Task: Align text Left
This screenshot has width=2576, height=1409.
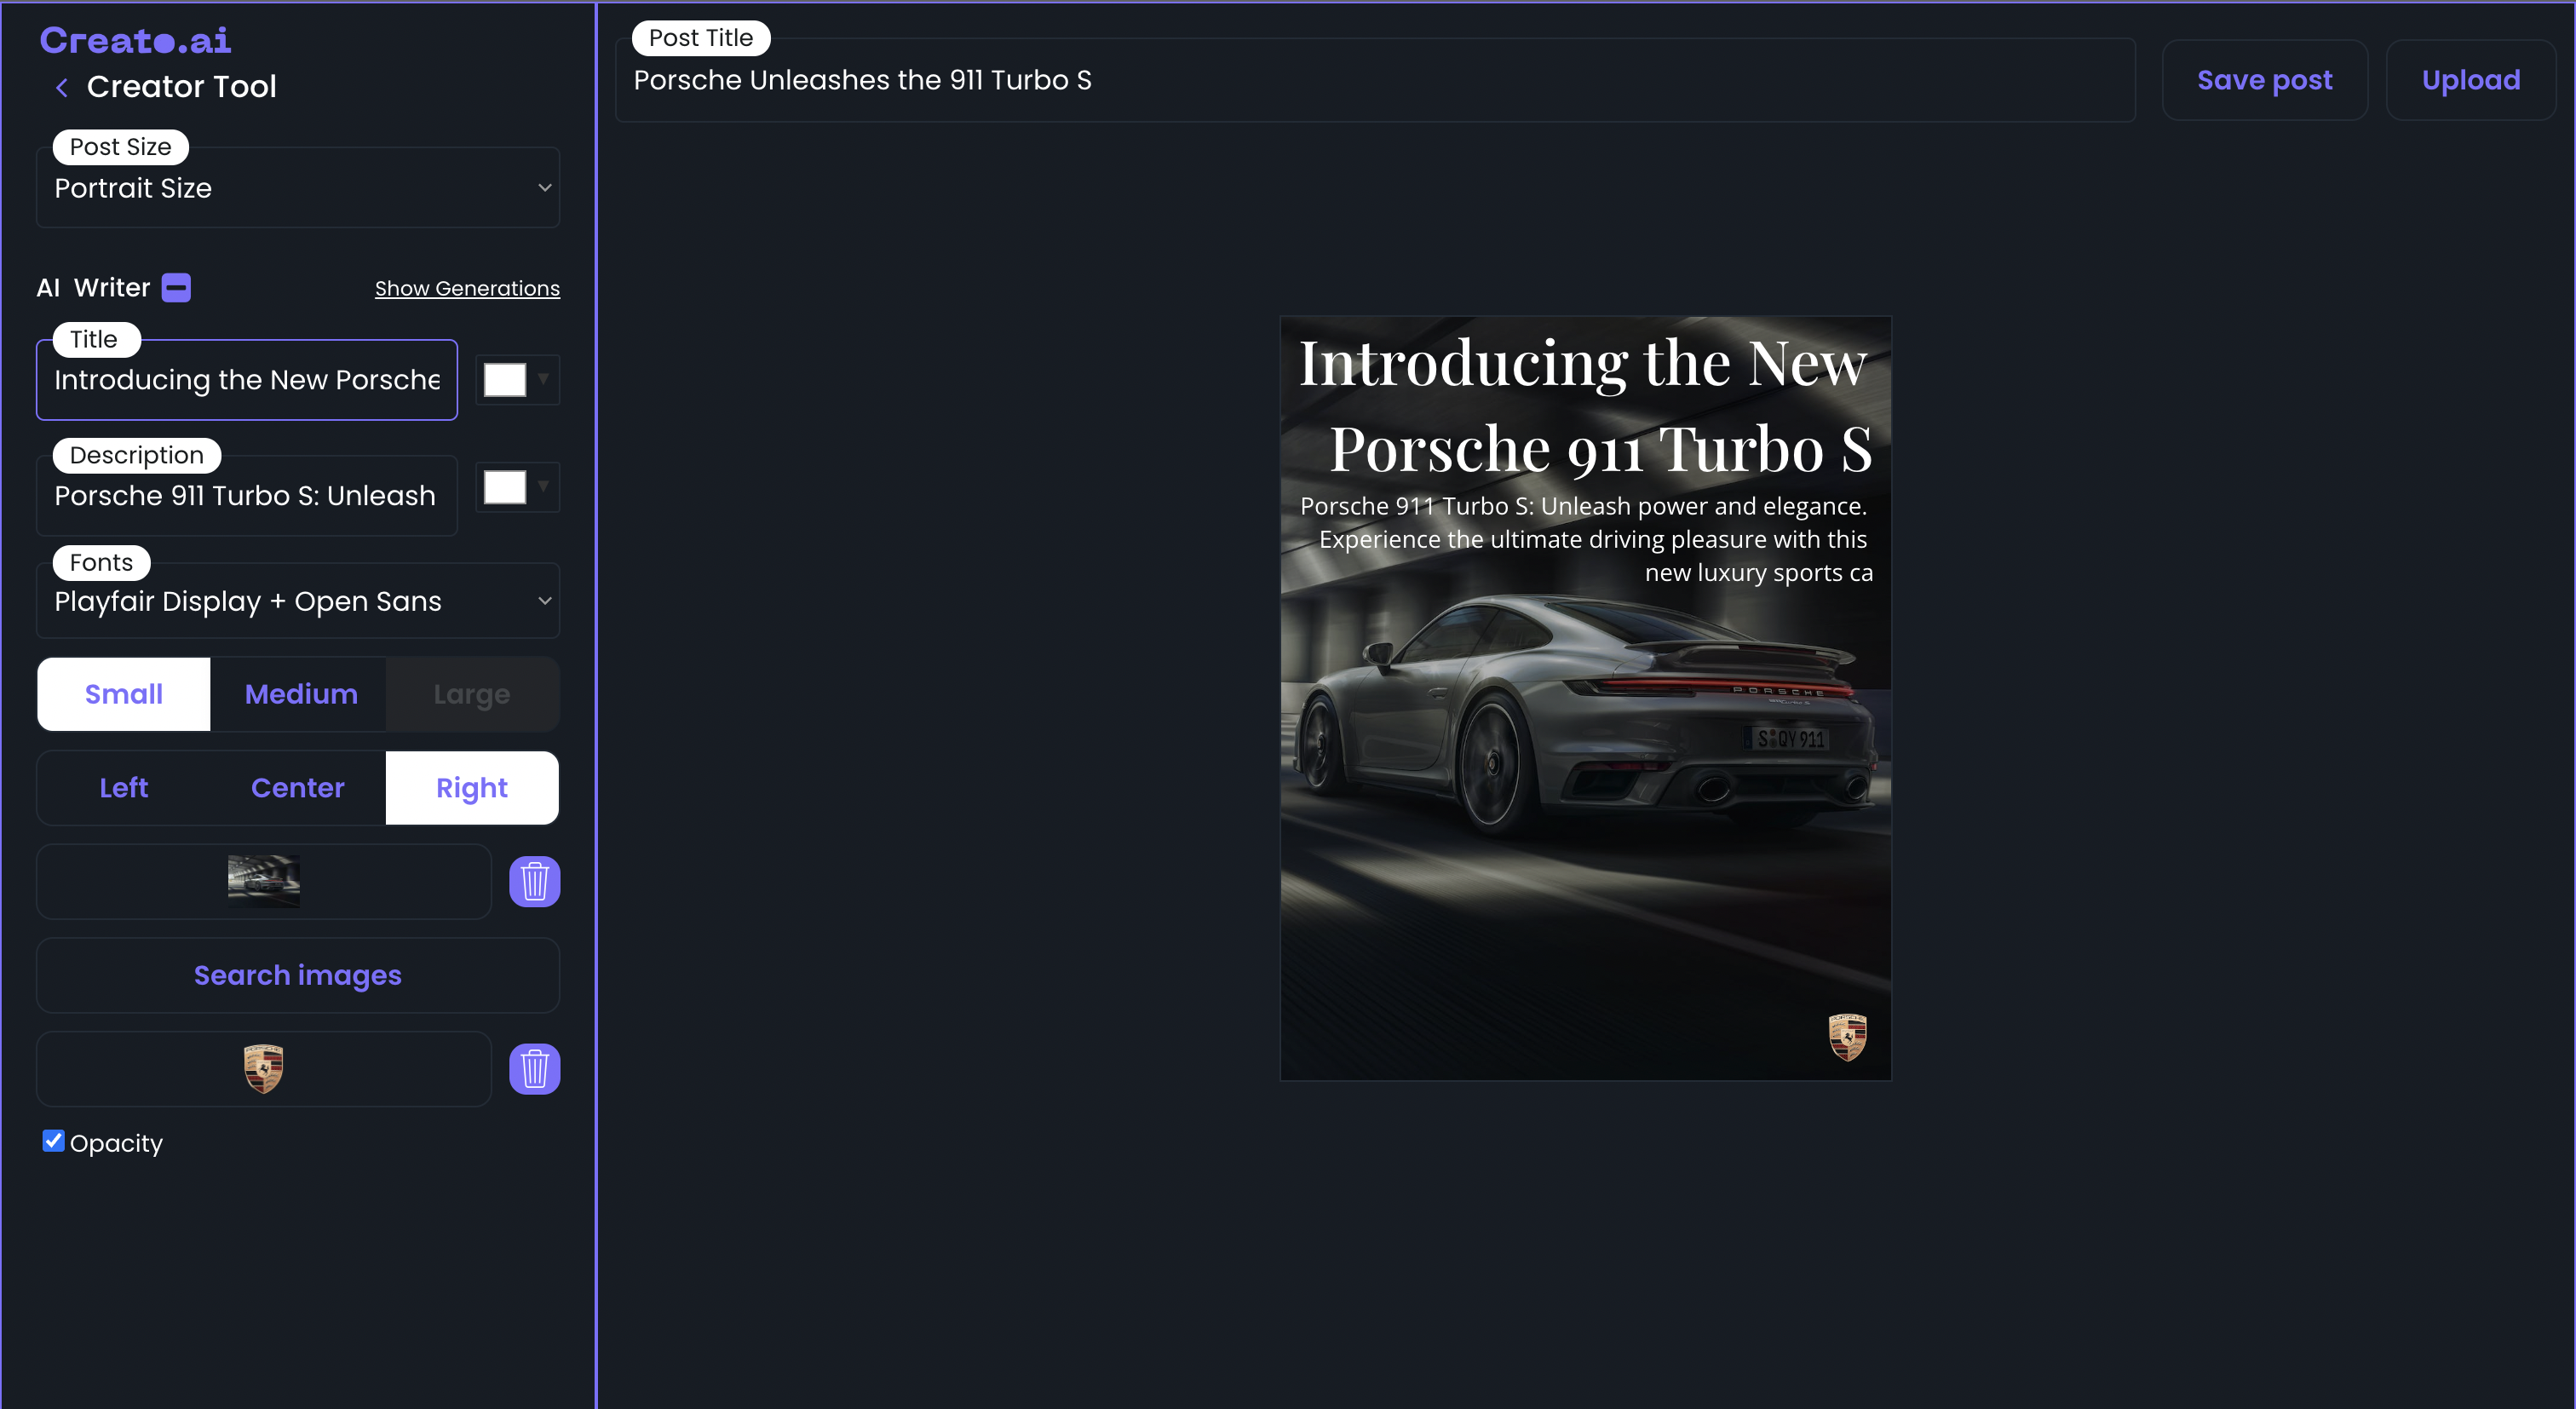Action: [124, 788]
